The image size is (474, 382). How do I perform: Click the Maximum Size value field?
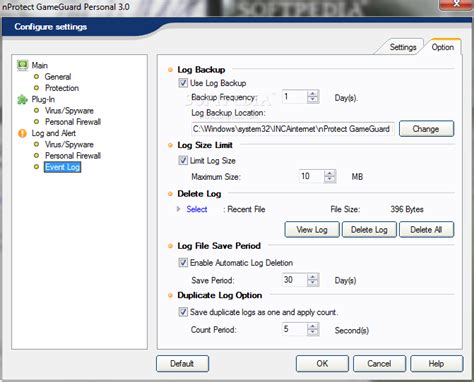pyautogui.click(x=311, y=176)
